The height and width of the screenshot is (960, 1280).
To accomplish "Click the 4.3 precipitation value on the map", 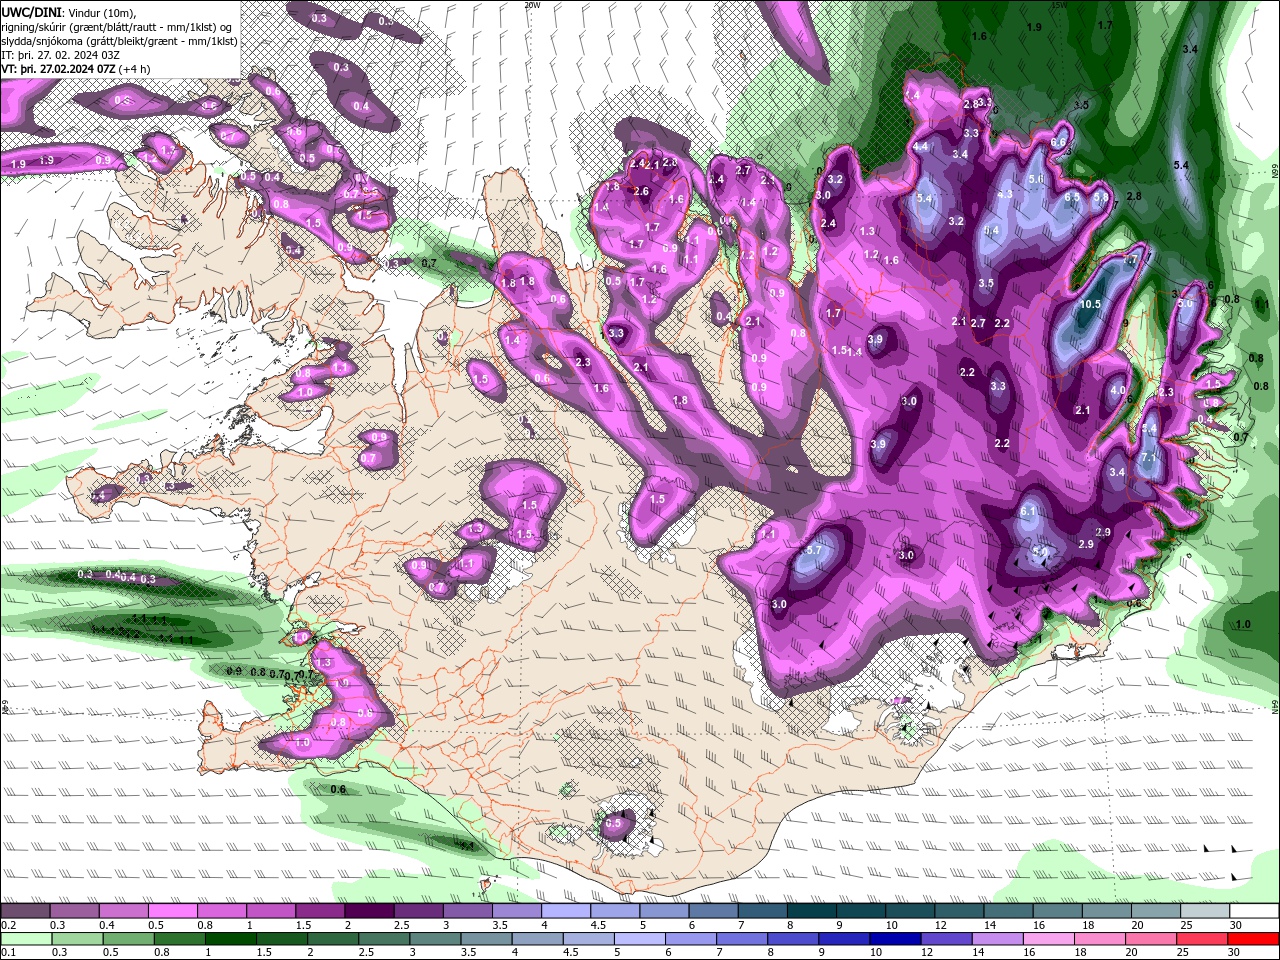I will (x=1005, y=194).
